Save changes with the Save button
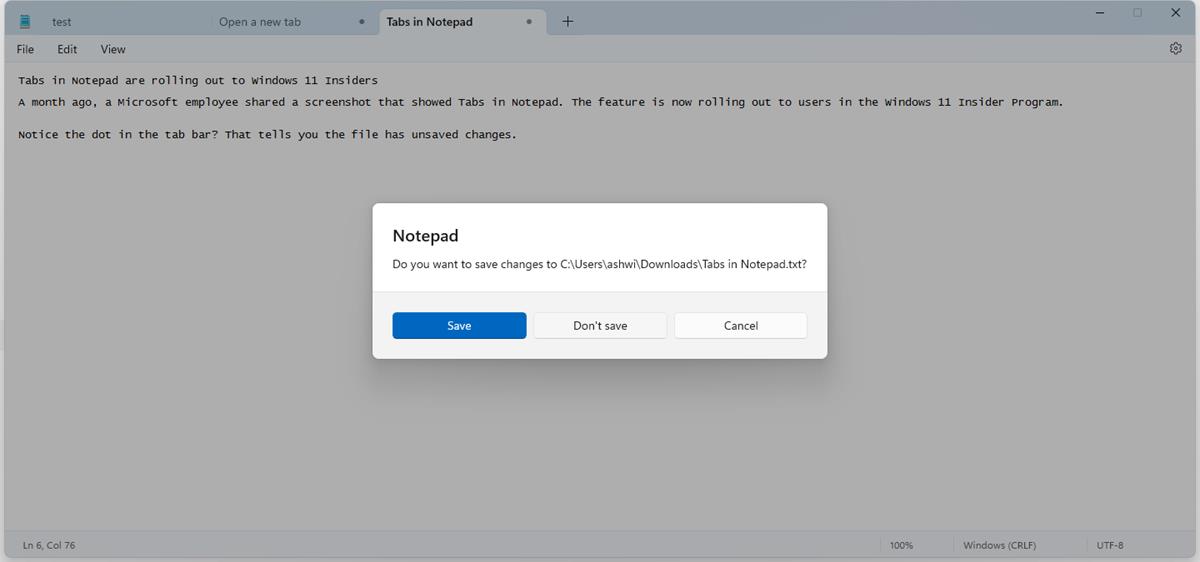Image resolution: width=1200 pixels, height=562 pixels. (x=459, y=325)
